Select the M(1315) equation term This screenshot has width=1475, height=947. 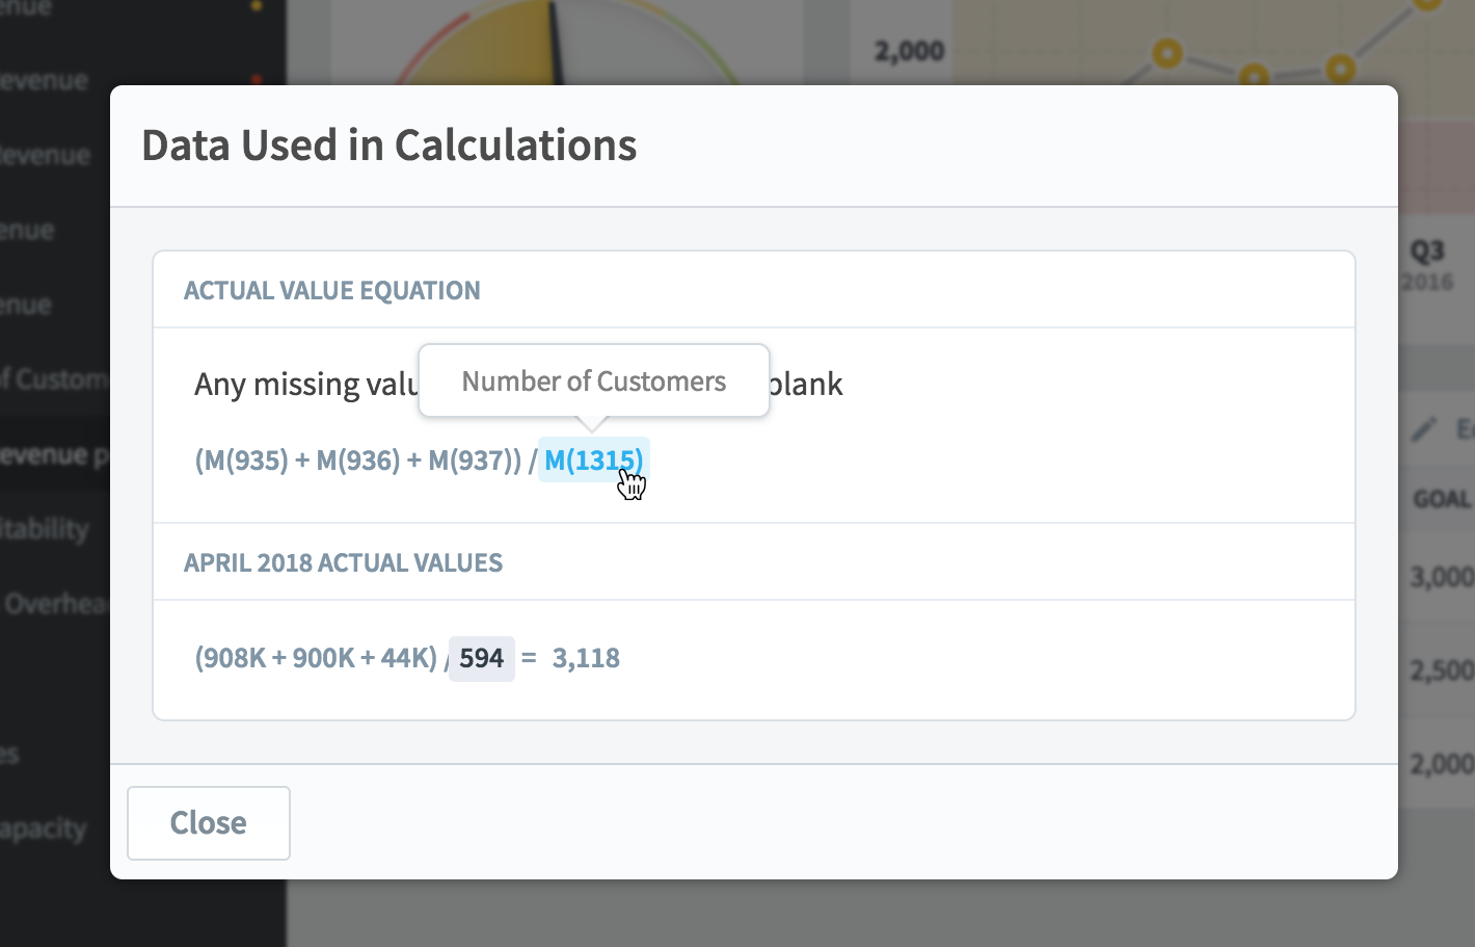click(594, 460)
